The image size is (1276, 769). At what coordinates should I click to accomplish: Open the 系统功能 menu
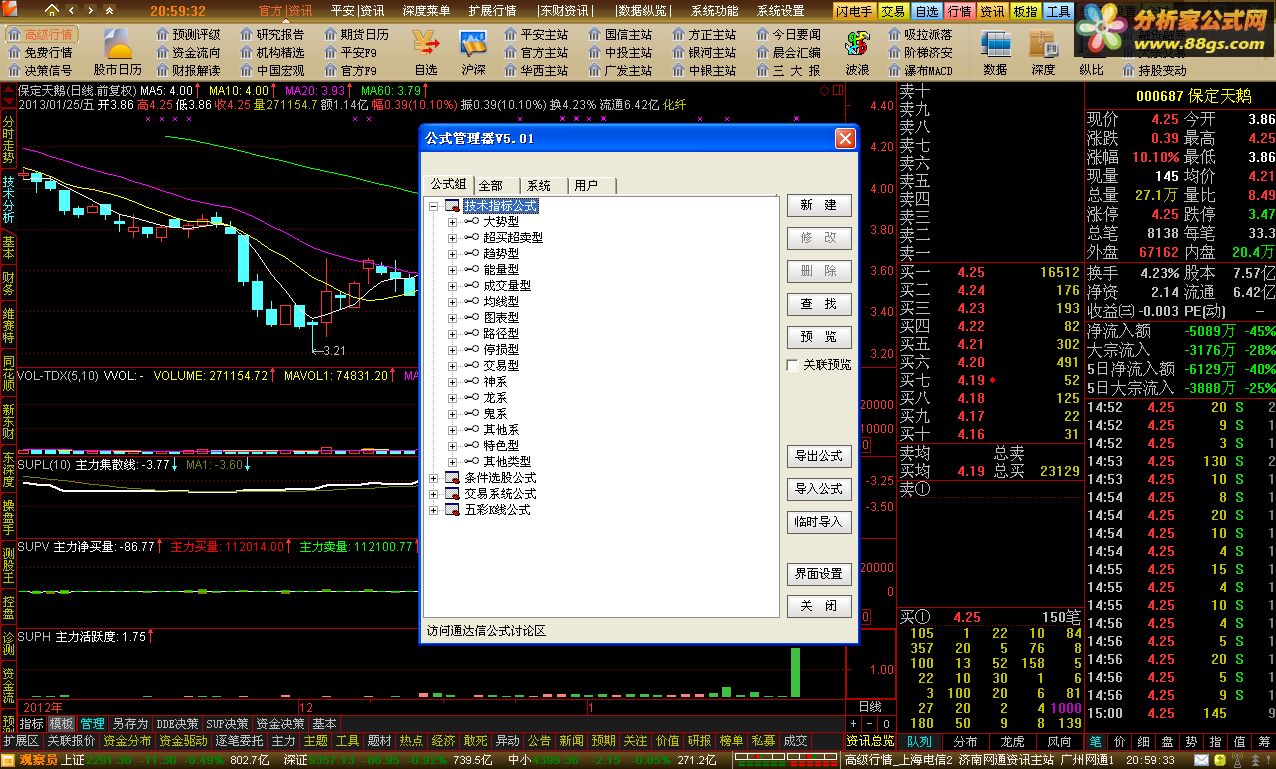(714, 11)
